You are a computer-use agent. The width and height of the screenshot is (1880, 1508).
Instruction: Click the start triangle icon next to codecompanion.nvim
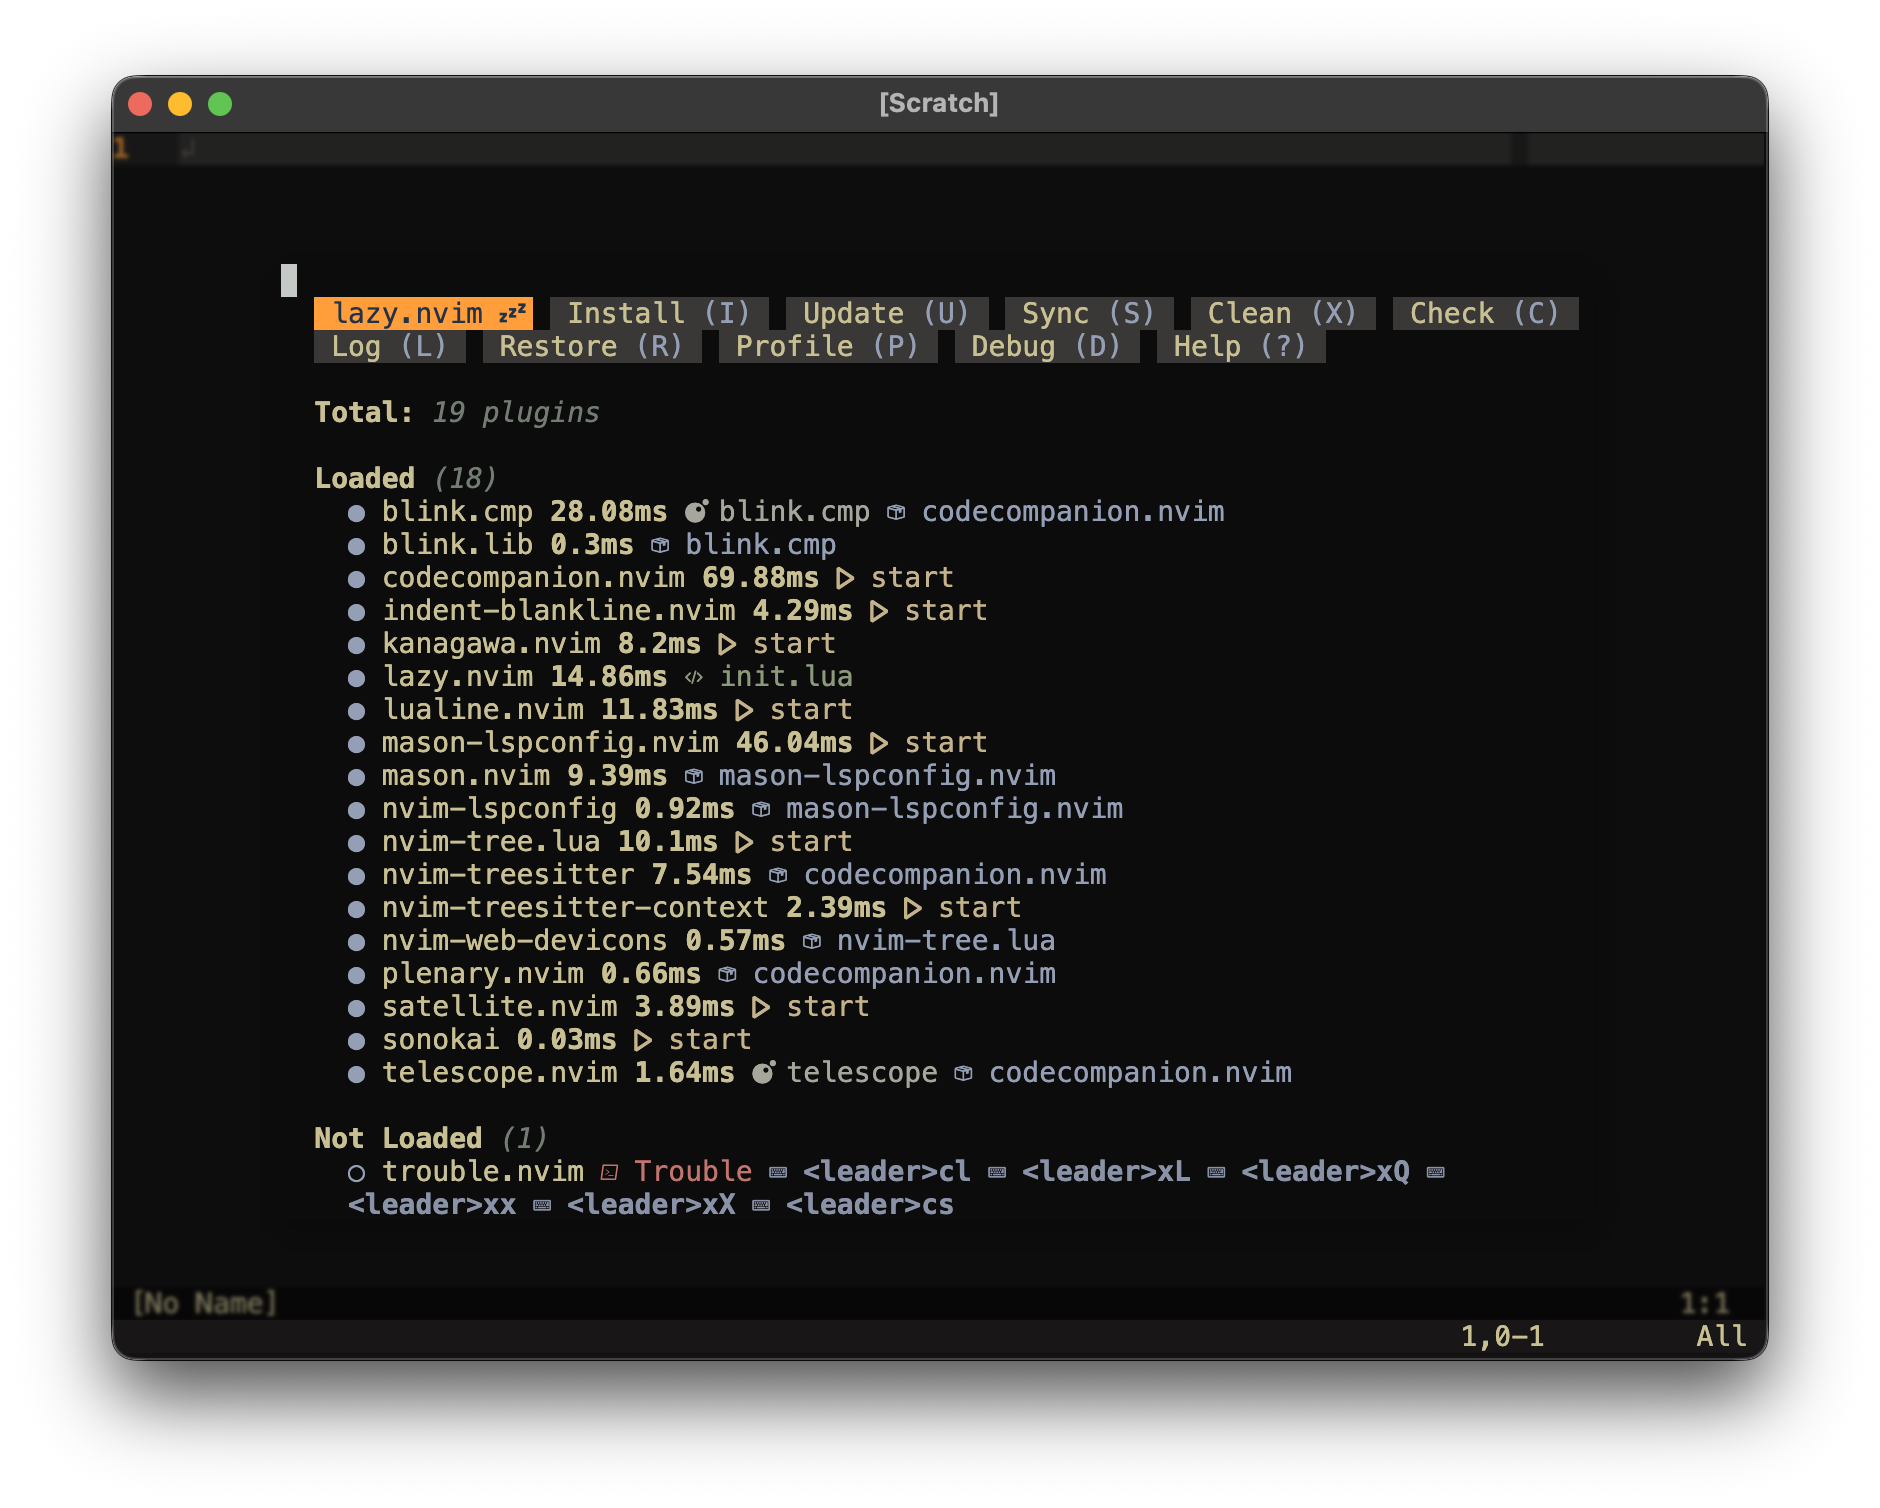point(845,579)
